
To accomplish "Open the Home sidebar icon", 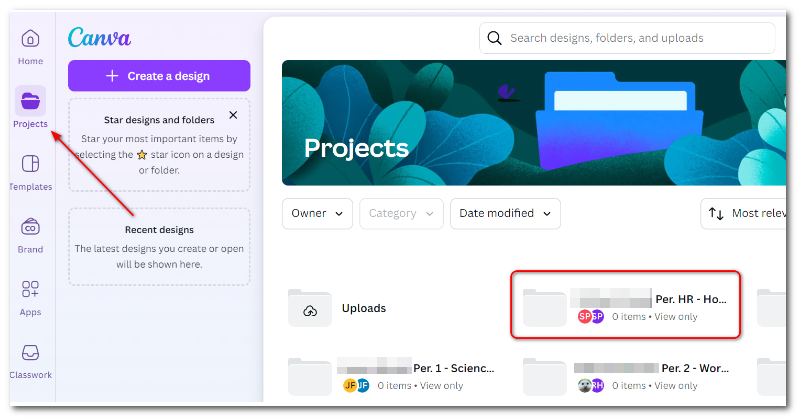I will pyautogui.click(x=30, y=39).
